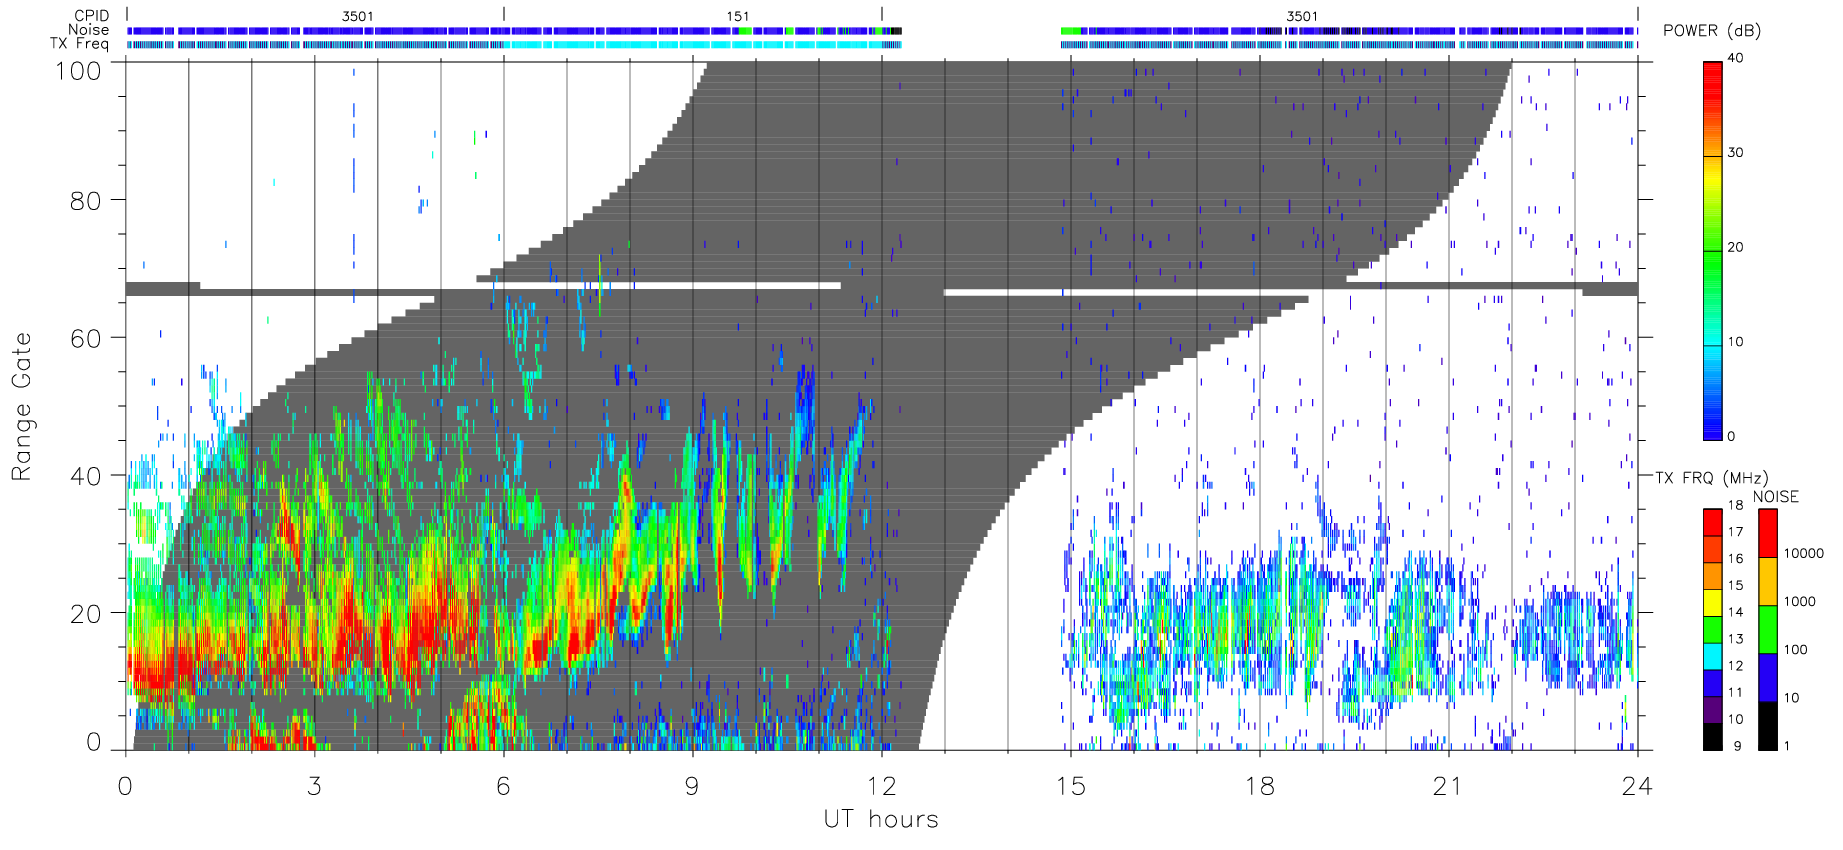Click the POWER (dB) colorbar
Screen dimensions: 1843x850
pyautogui.click(x=1712, y=250)
